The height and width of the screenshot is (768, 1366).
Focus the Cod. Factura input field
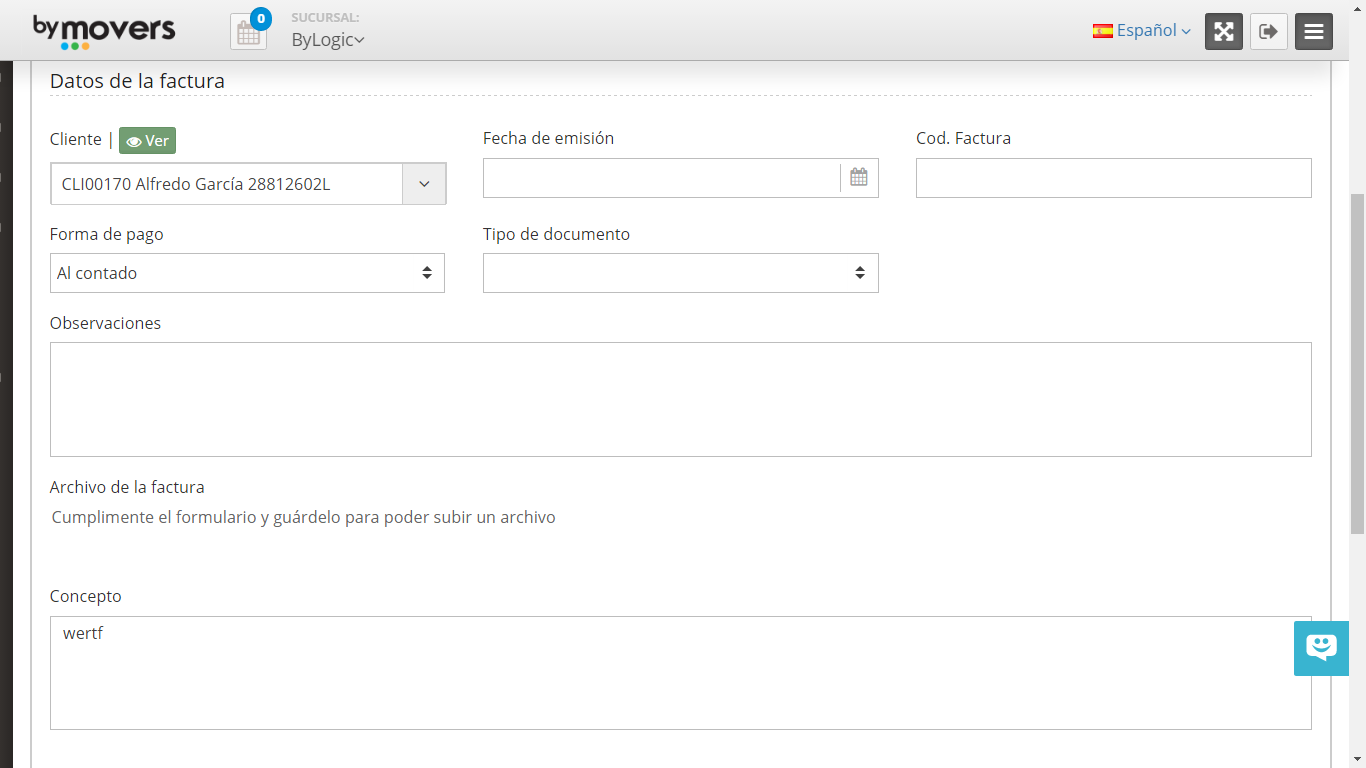pyautogui.click(x=1113, y=178)
